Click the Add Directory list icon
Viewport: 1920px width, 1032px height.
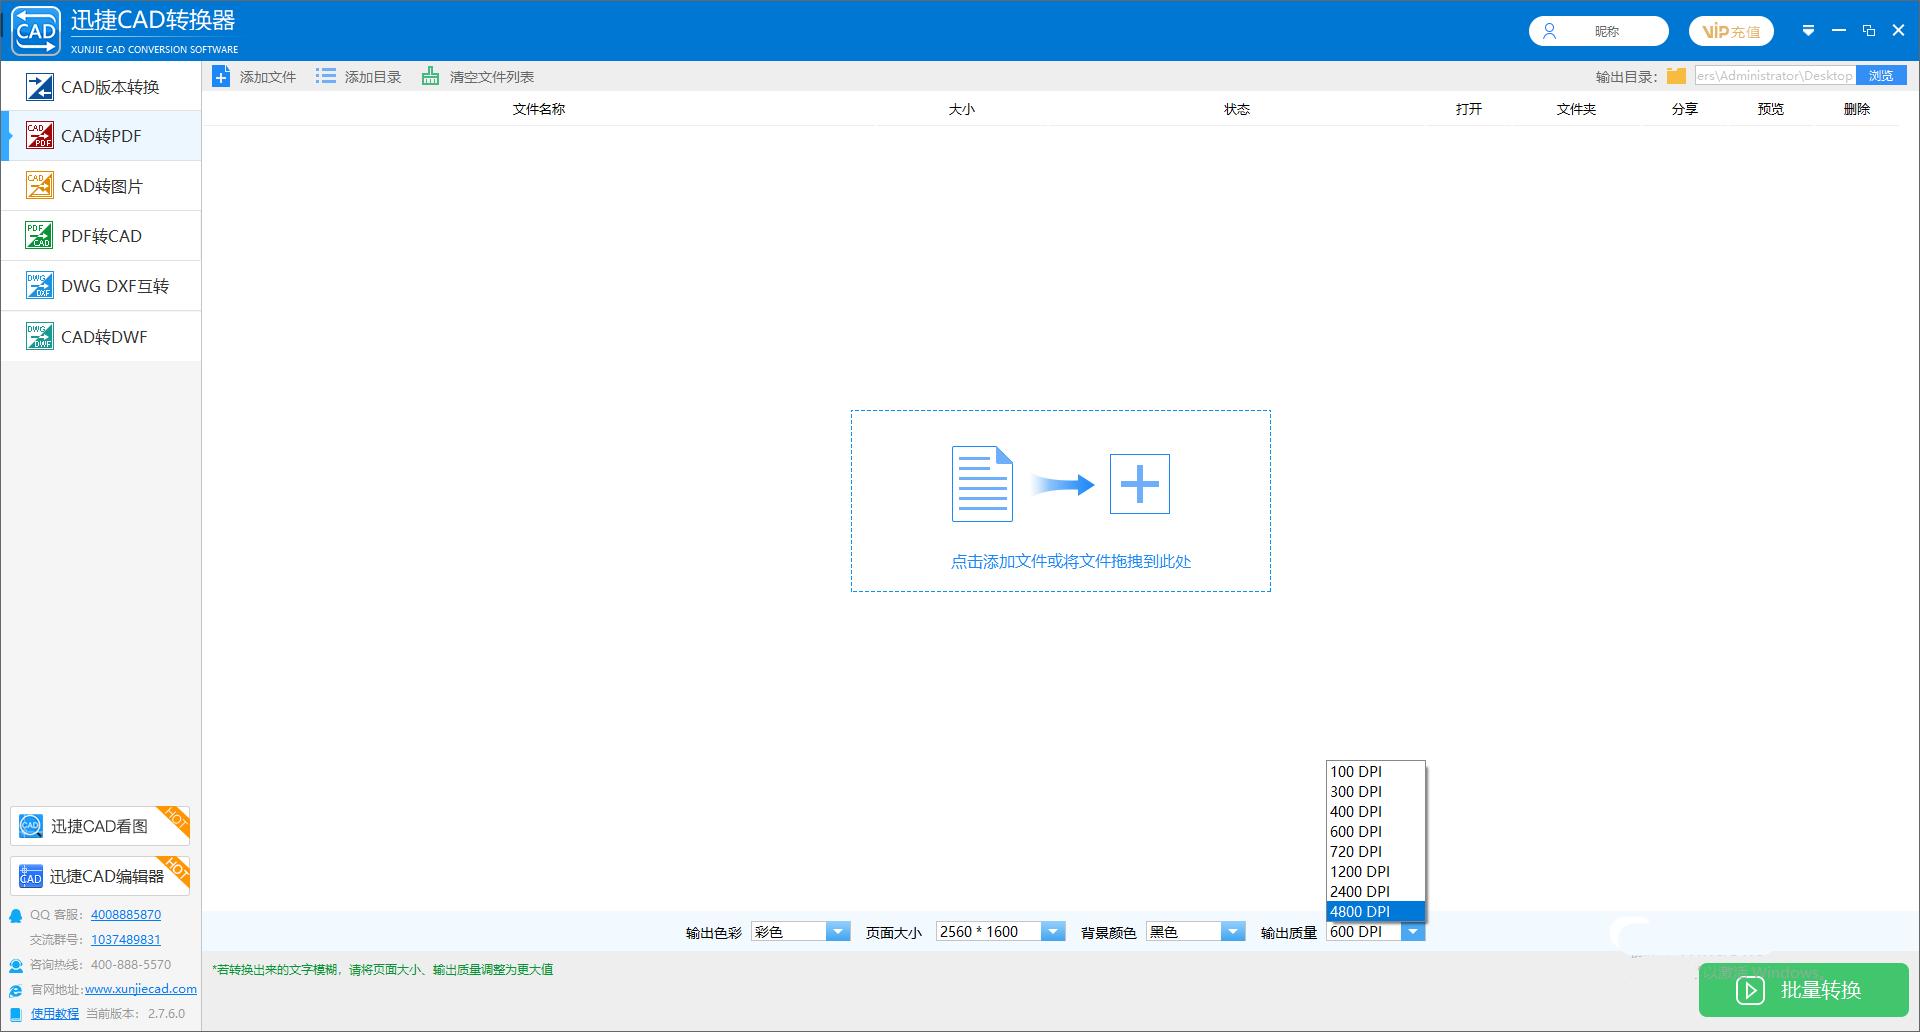(326, 77)
